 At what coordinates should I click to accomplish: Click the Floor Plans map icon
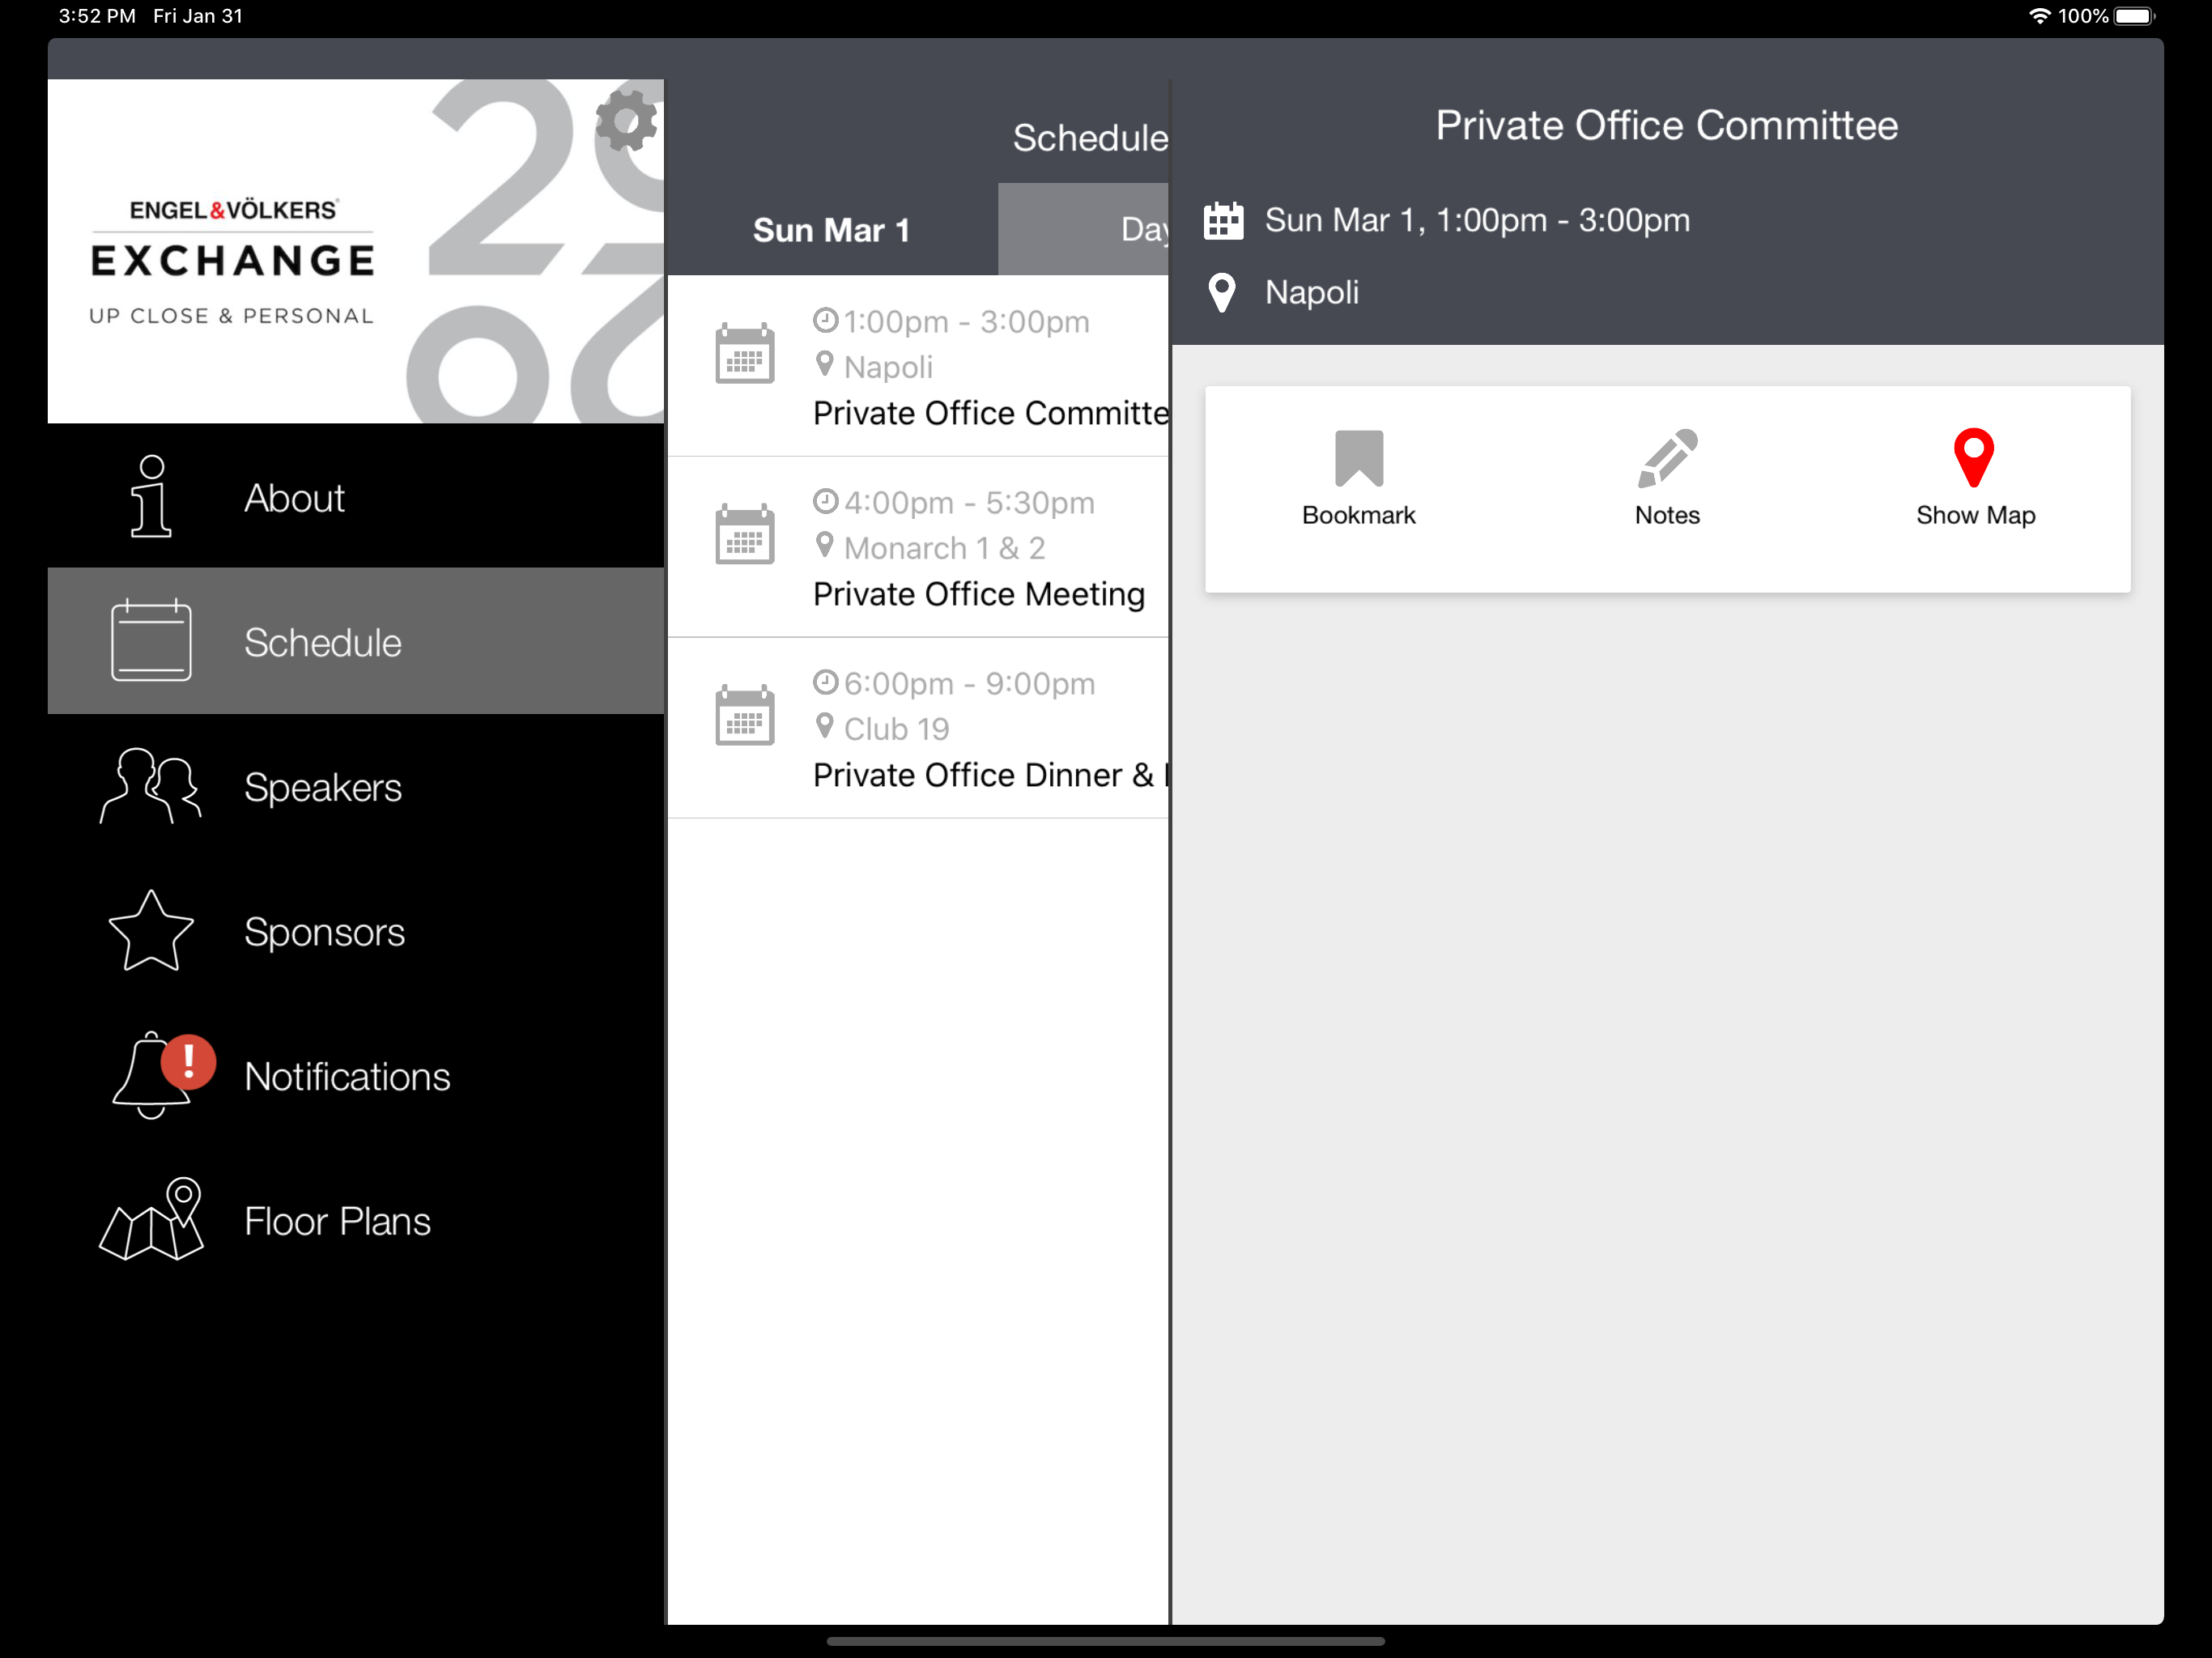151,1220
